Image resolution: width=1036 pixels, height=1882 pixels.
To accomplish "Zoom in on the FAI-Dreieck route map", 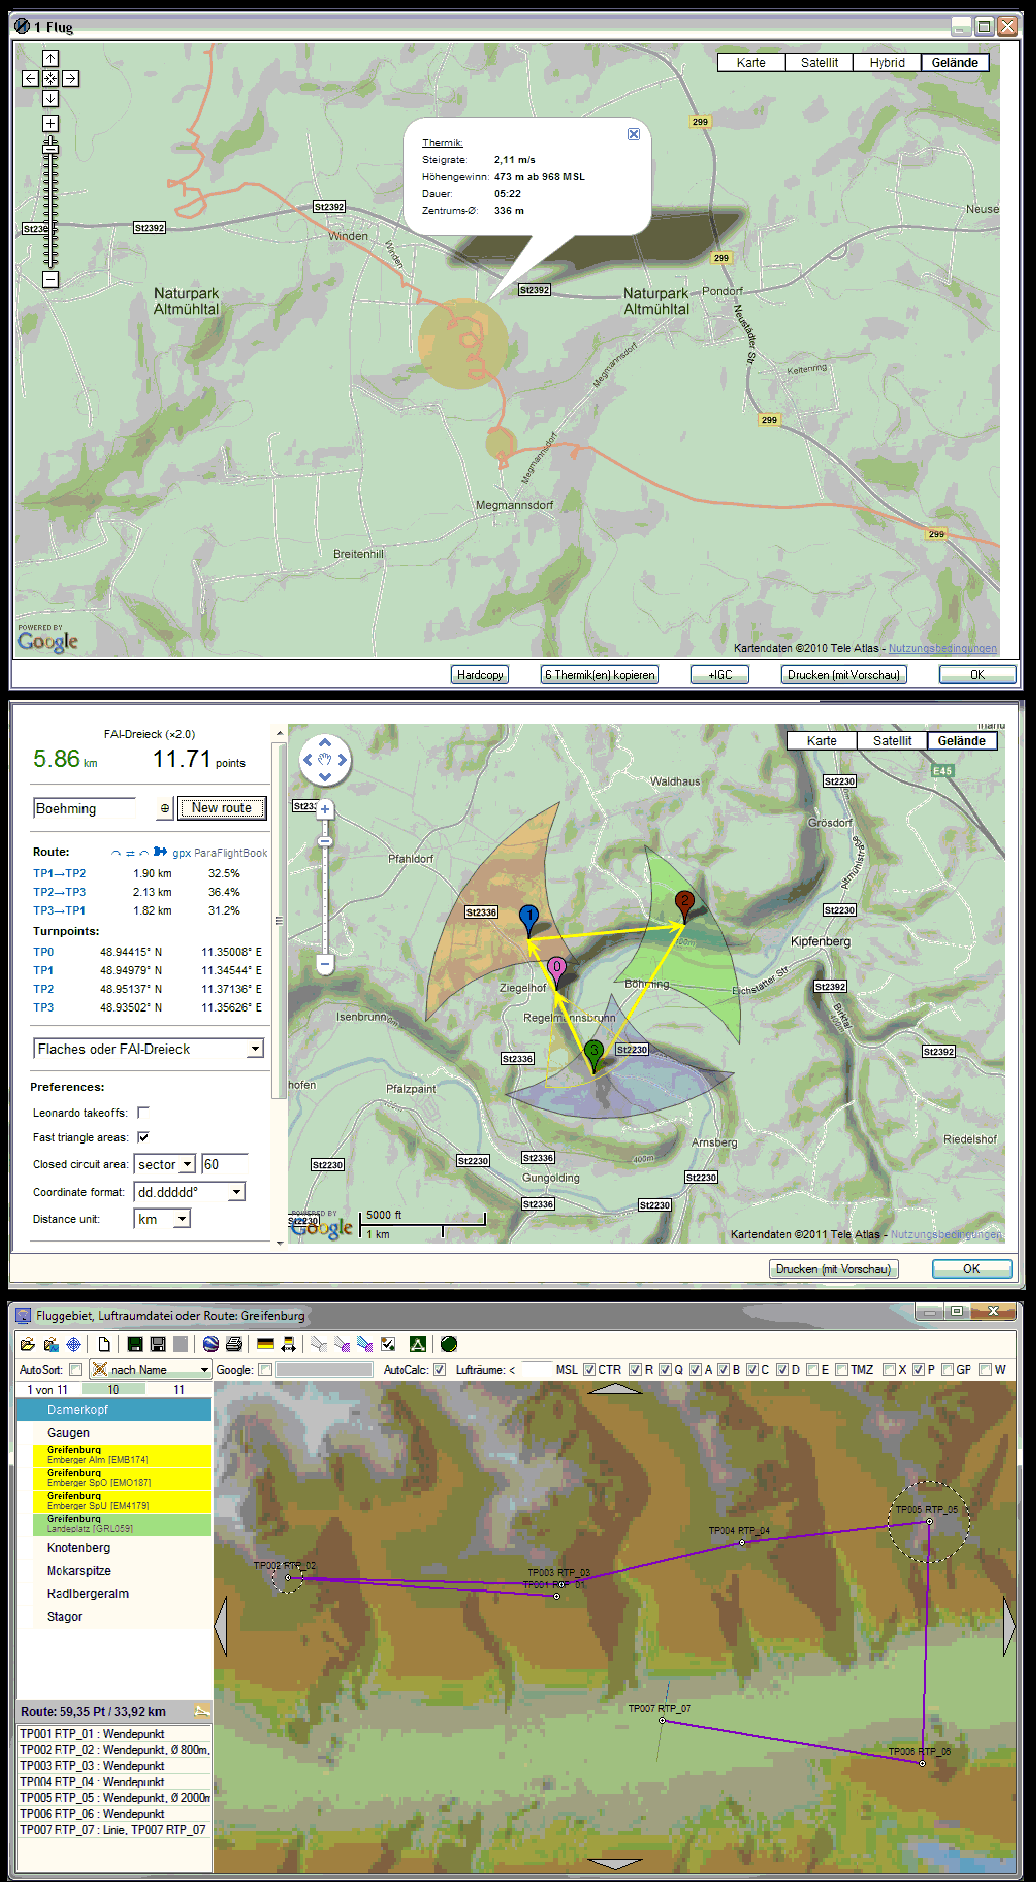I will click(x=325, y=809).
